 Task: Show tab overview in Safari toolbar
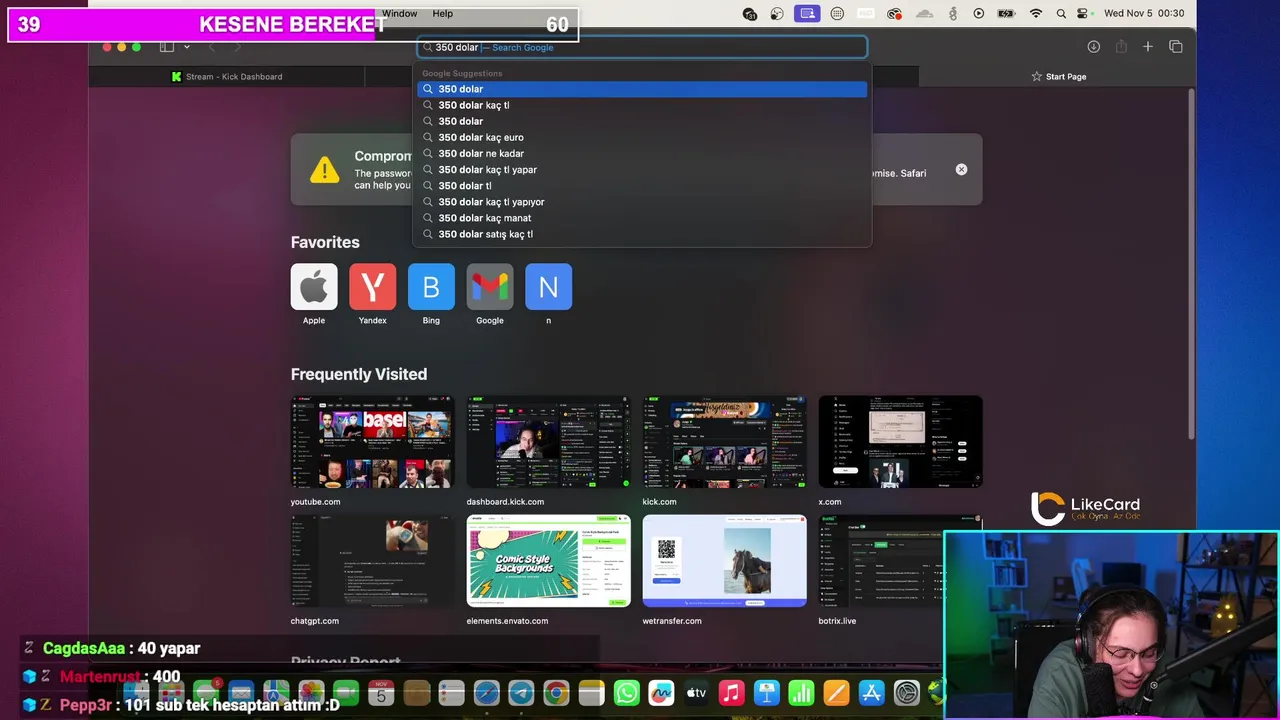point(1176,47)
